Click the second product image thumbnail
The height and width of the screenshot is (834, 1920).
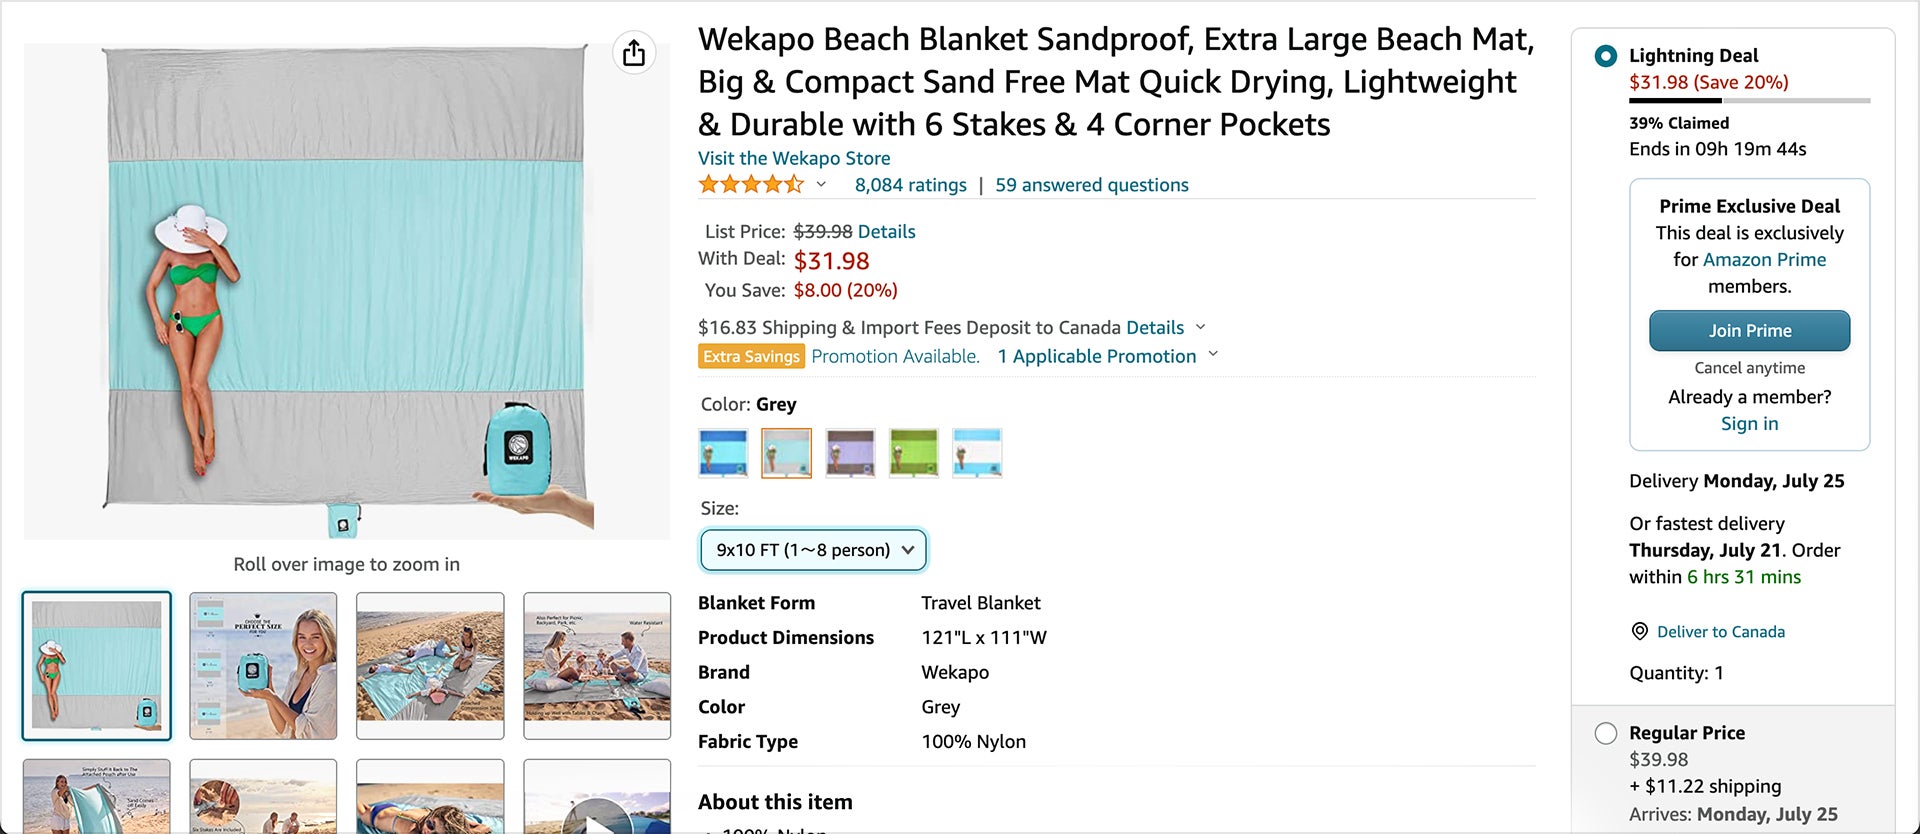point(263,665)
